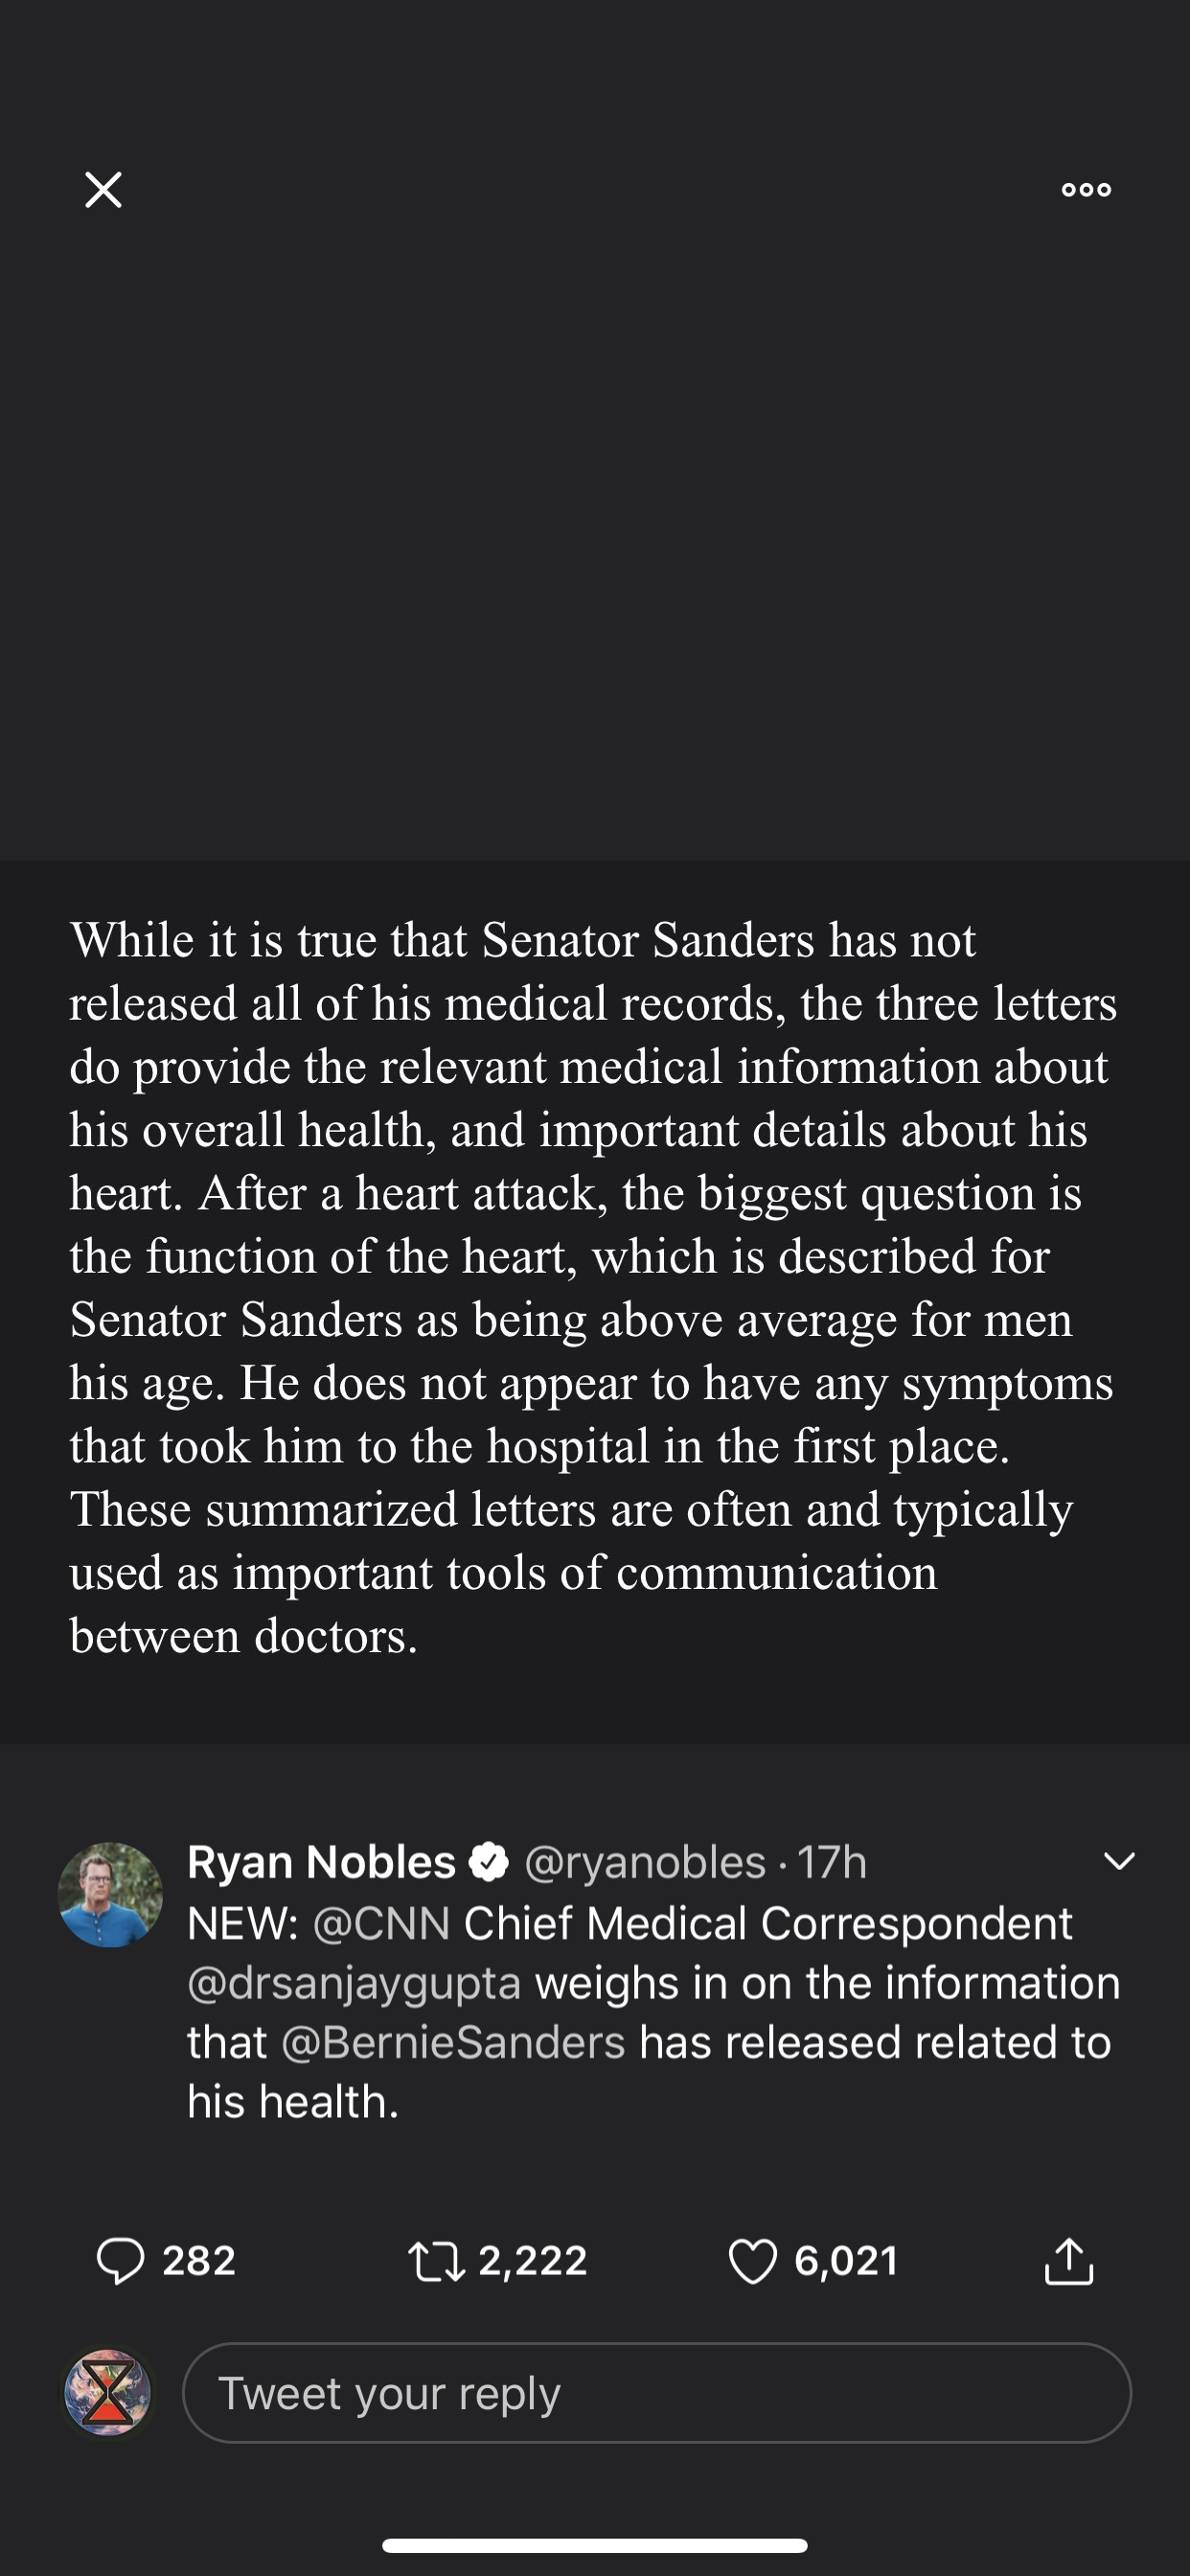
Task: Tap the reply speech bubble icon
Action: click(x=121, y=2261)
